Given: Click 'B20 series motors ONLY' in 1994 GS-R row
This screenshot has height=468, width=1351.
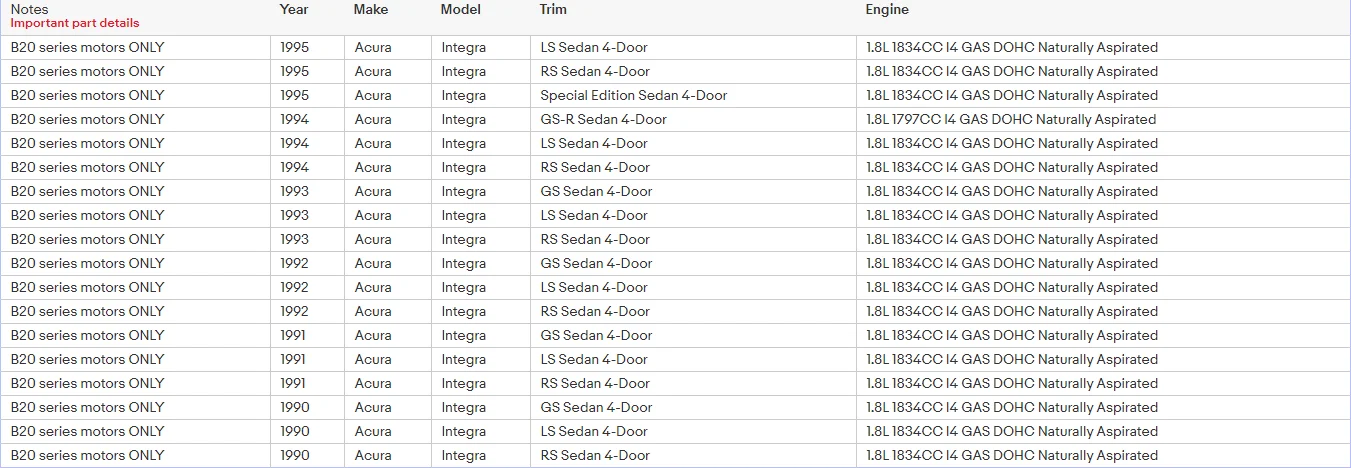Looking at the screenshot, I should 87,119.
